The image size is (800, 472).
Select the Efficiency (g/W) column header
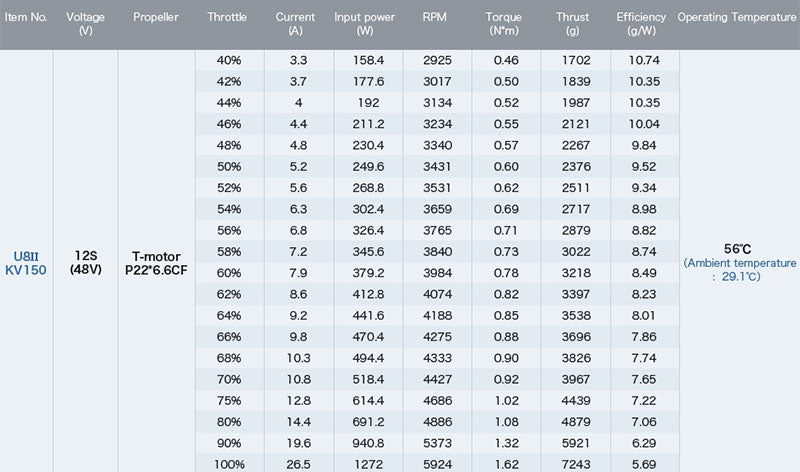pos(640,25)
